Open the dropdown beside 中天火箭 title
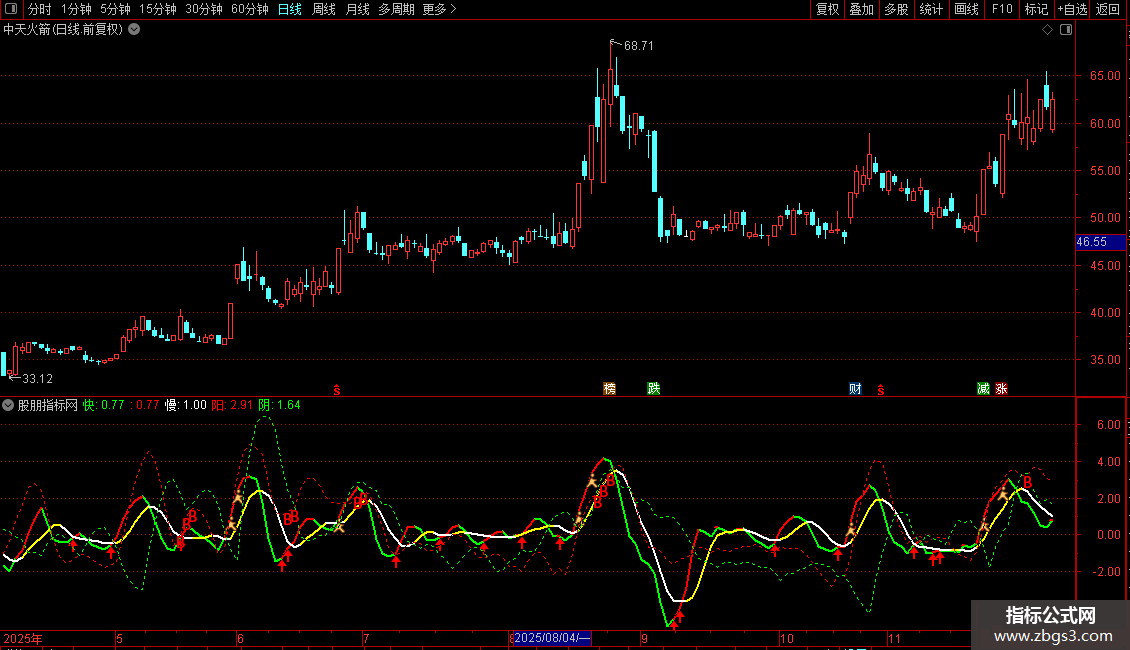 click(134, 30)
